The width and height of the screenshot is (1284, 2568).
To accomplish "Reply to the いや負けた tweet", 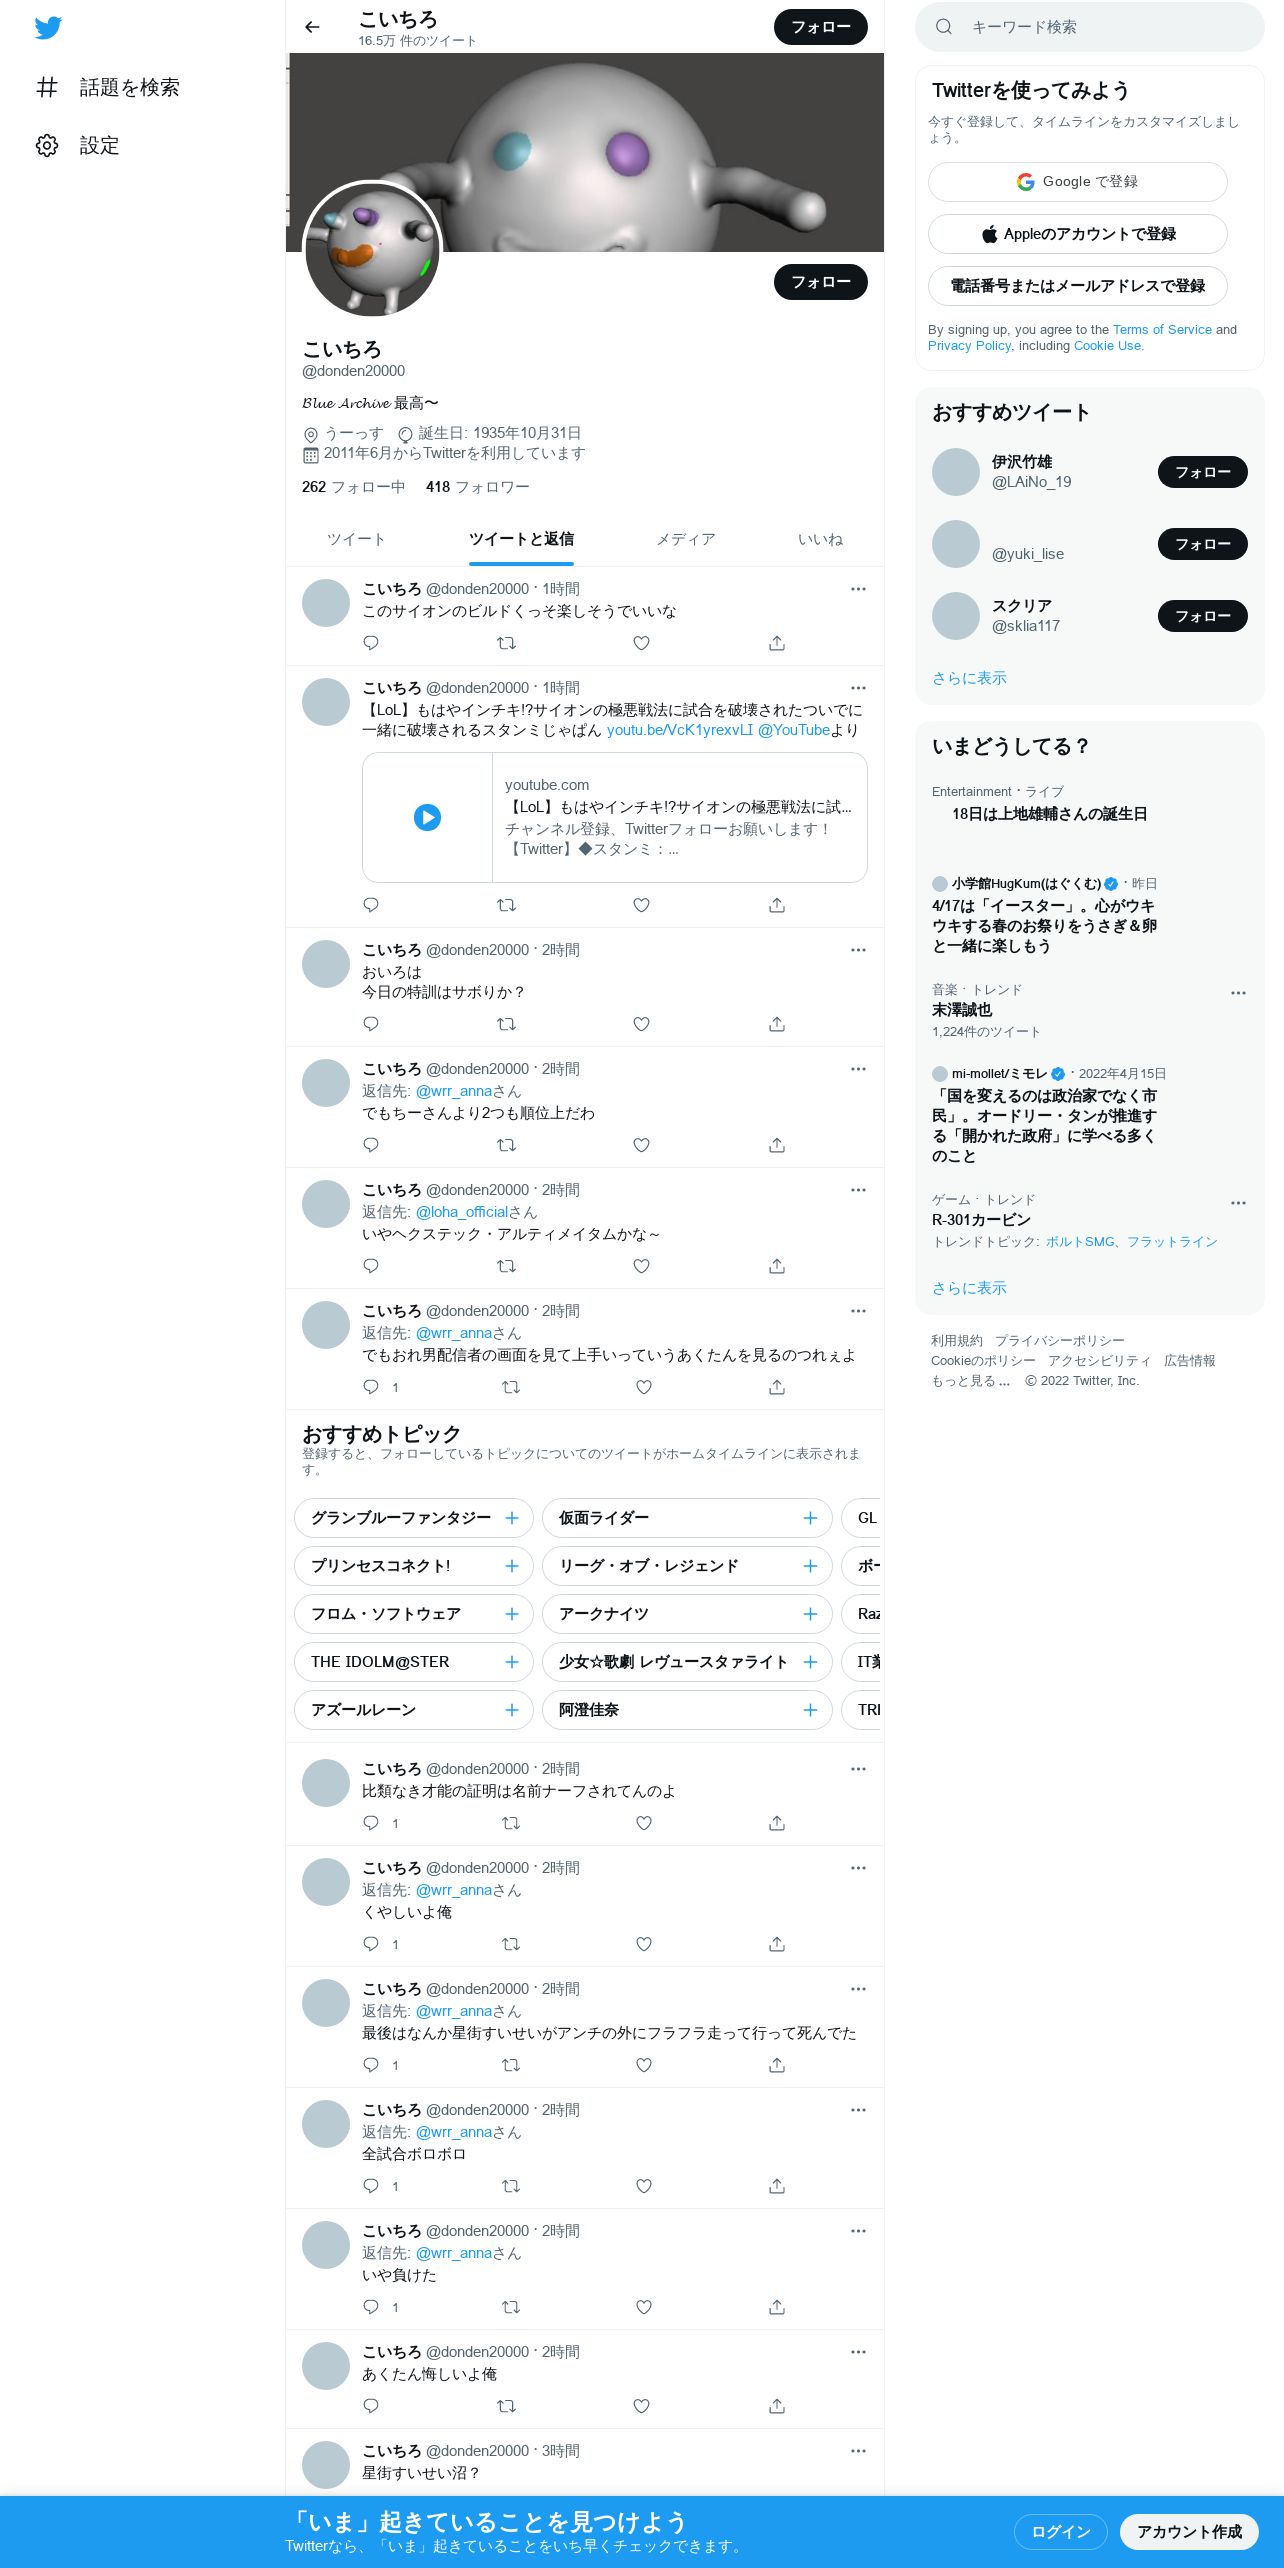I will [x=371, y=2306].
